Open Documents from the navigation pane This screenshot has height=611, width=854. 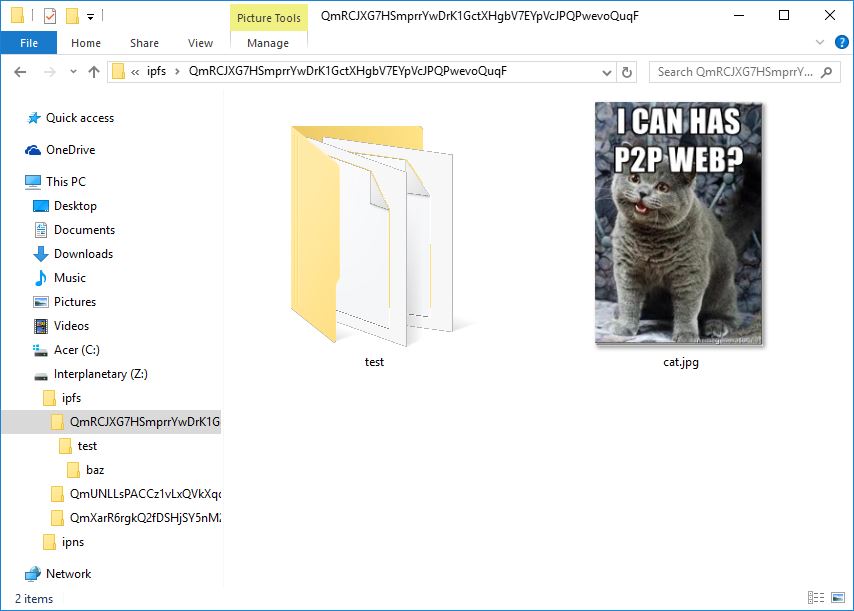[75, 230]
